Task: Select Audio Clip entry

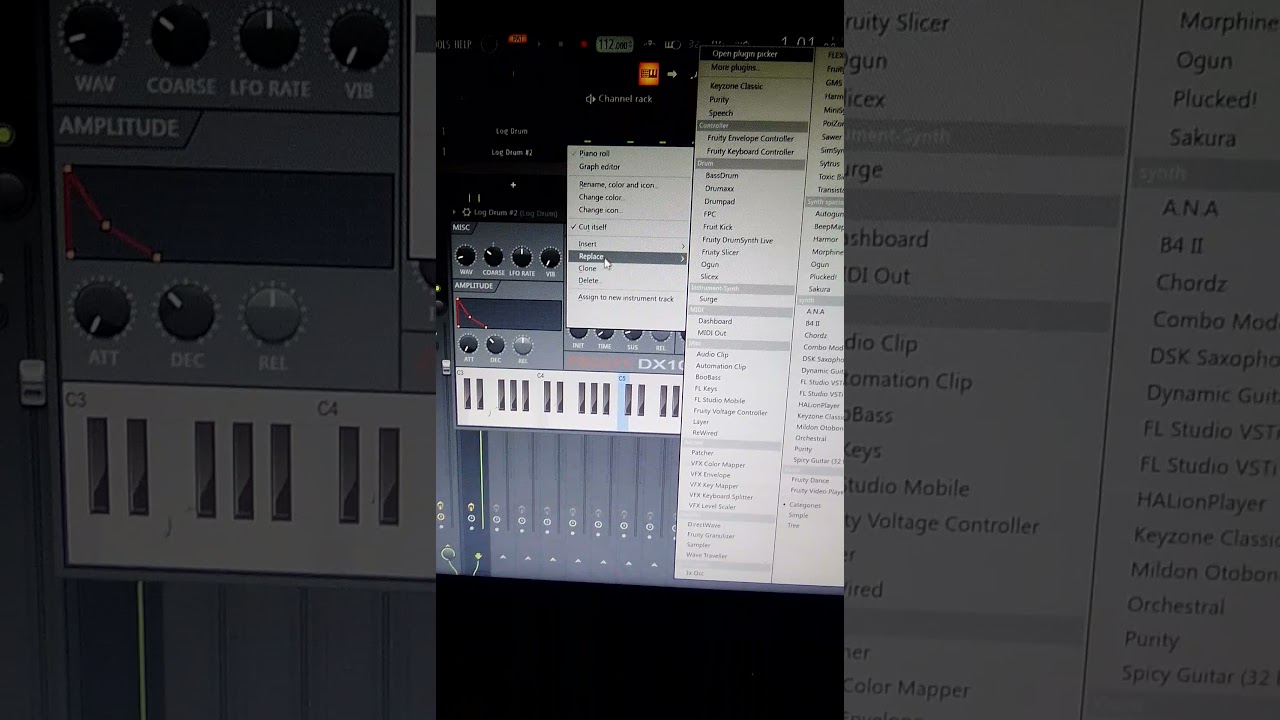Action: (x=712, y=355)
